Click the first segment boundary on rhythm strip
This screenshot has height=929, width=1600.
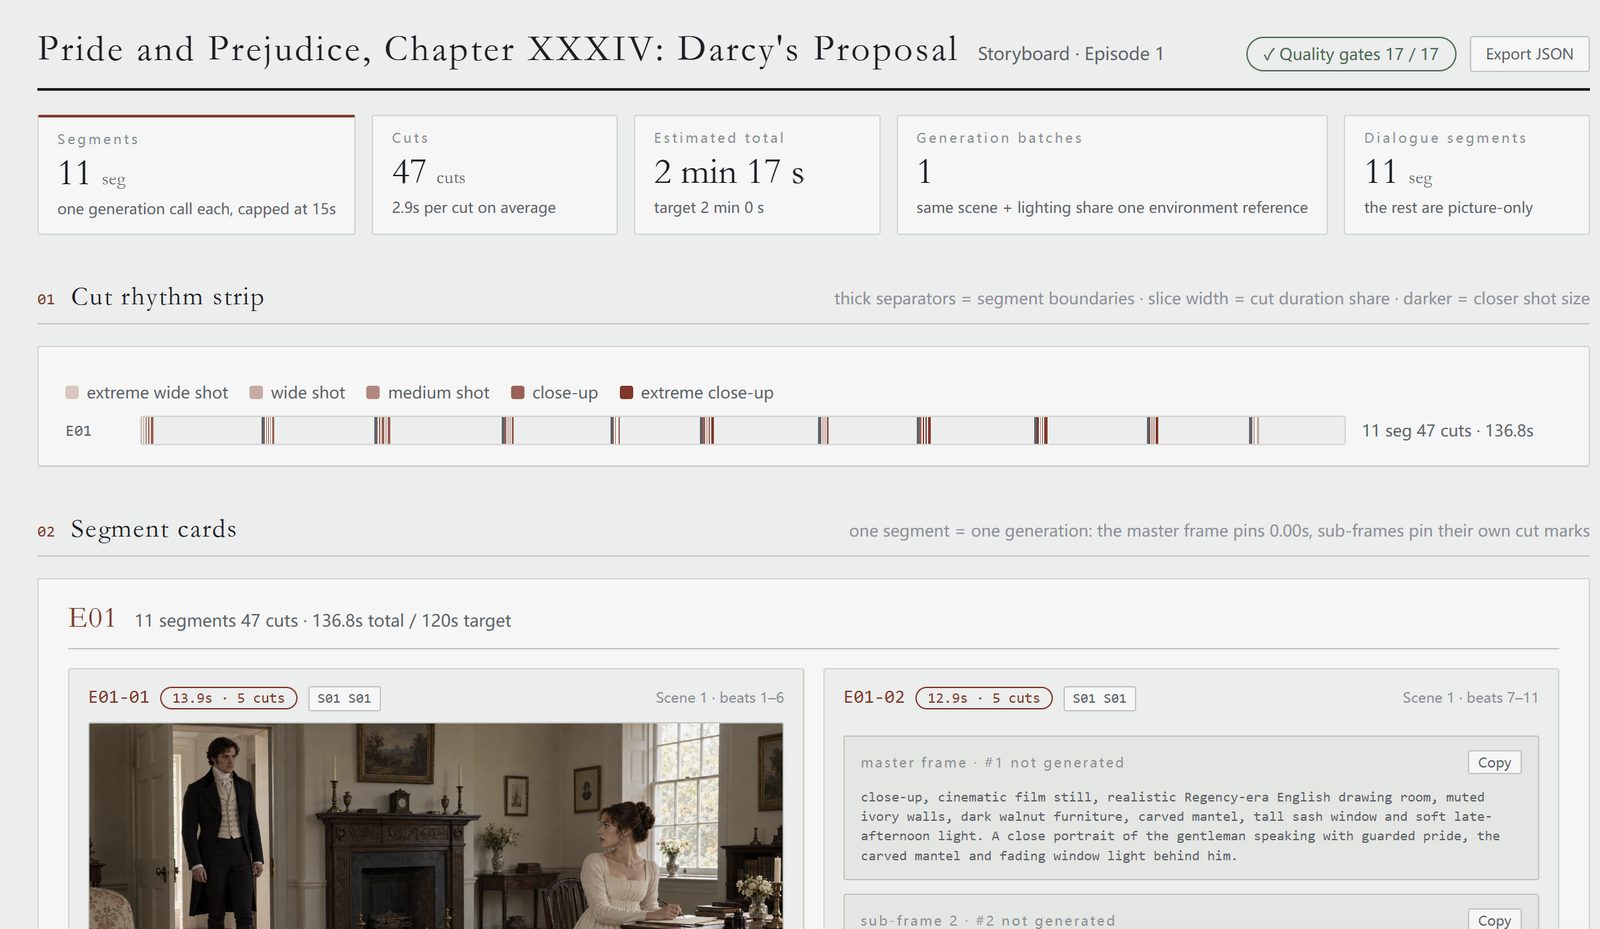[x=263, y=431]
